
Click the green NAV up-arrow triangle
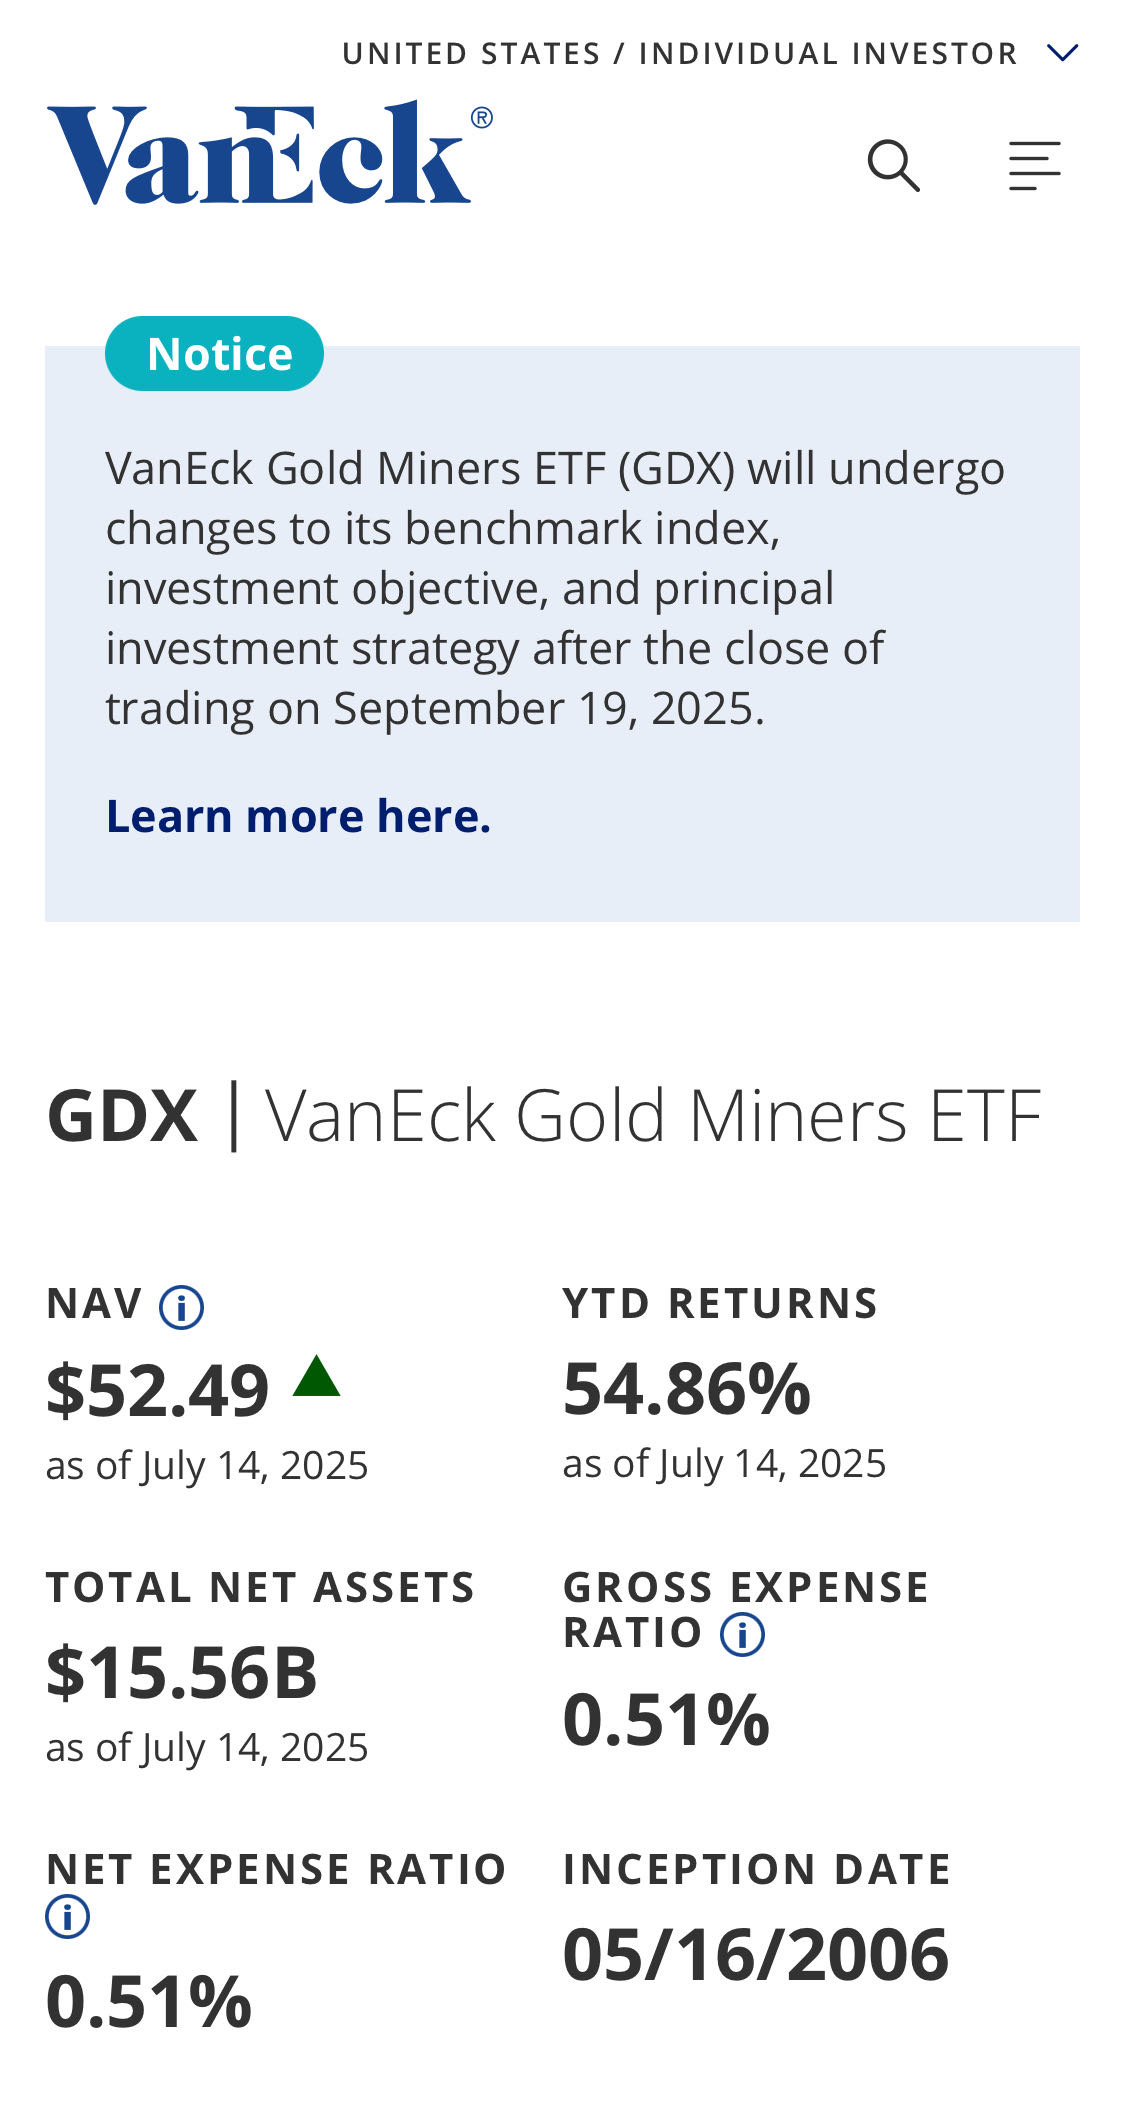(317, 1376)
